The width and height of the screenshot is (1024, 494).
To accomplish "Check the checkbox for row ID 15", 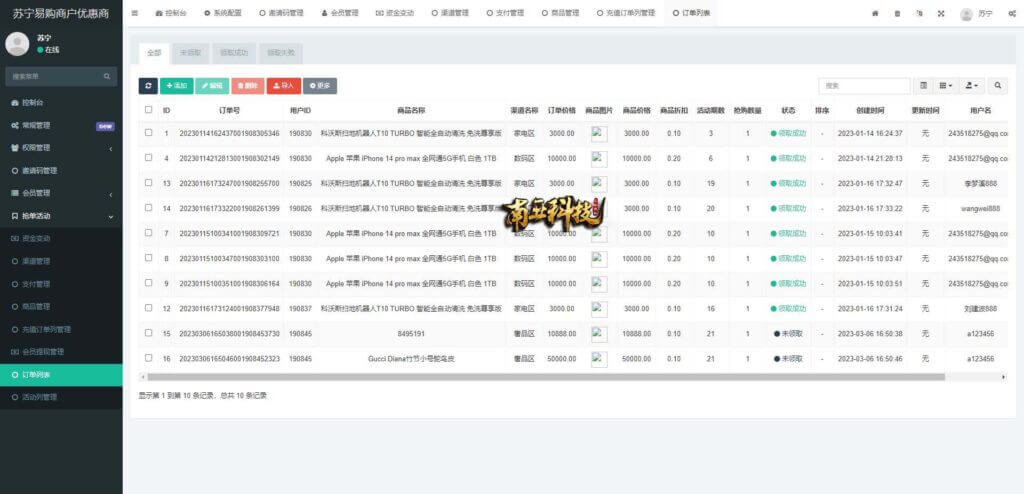I will point(148,333).
